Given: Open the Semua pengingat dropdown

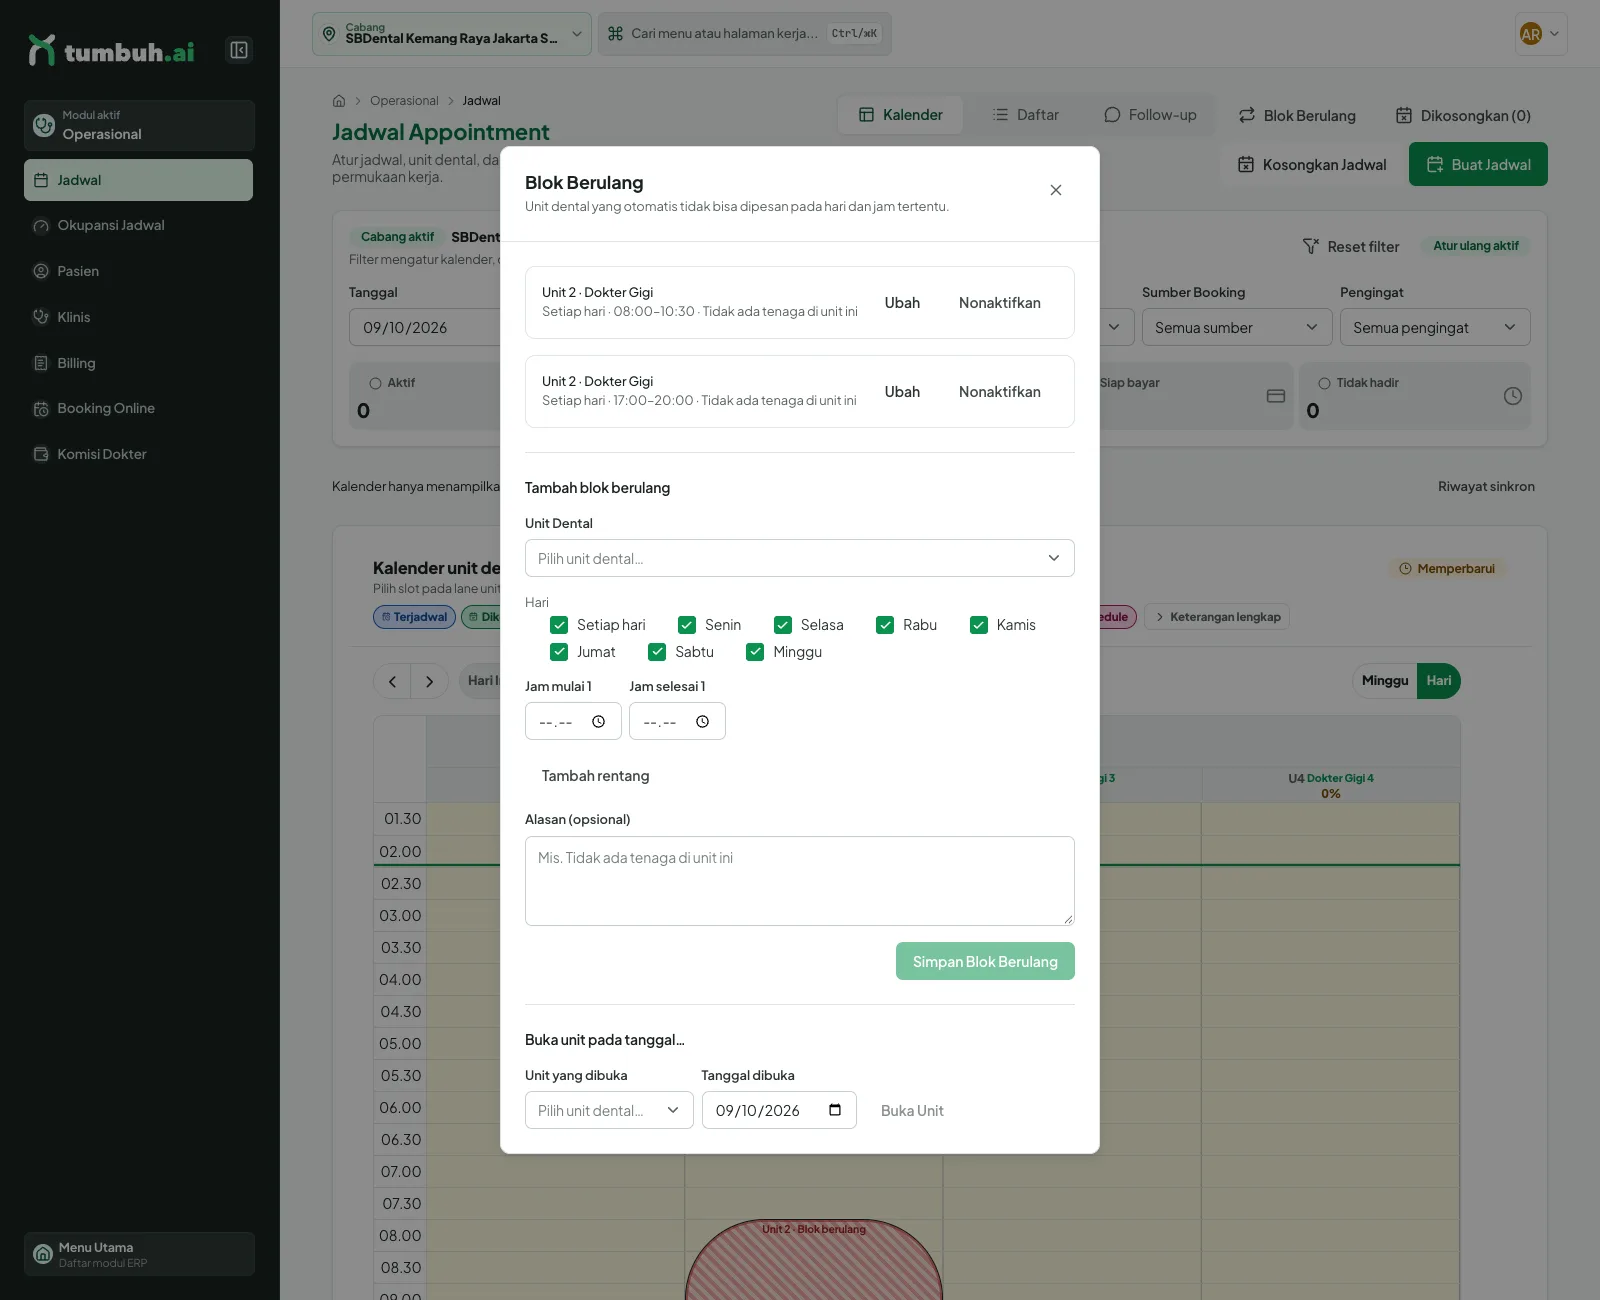Looking at the screenshot, I should pos(1435,327).
